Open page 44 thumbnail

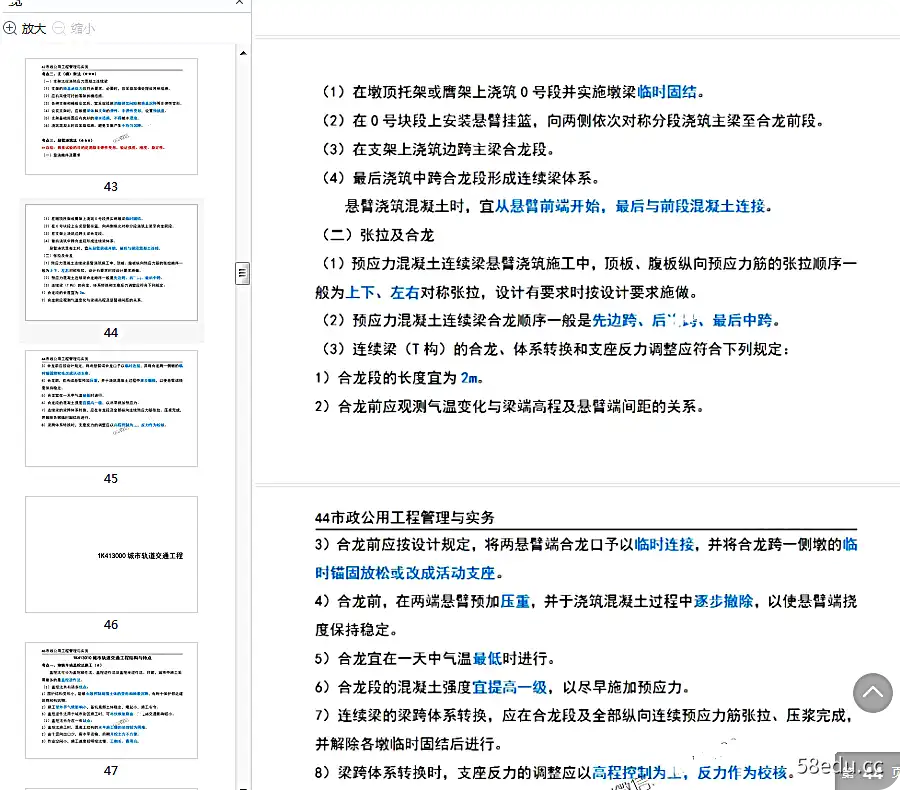point(111,262)
